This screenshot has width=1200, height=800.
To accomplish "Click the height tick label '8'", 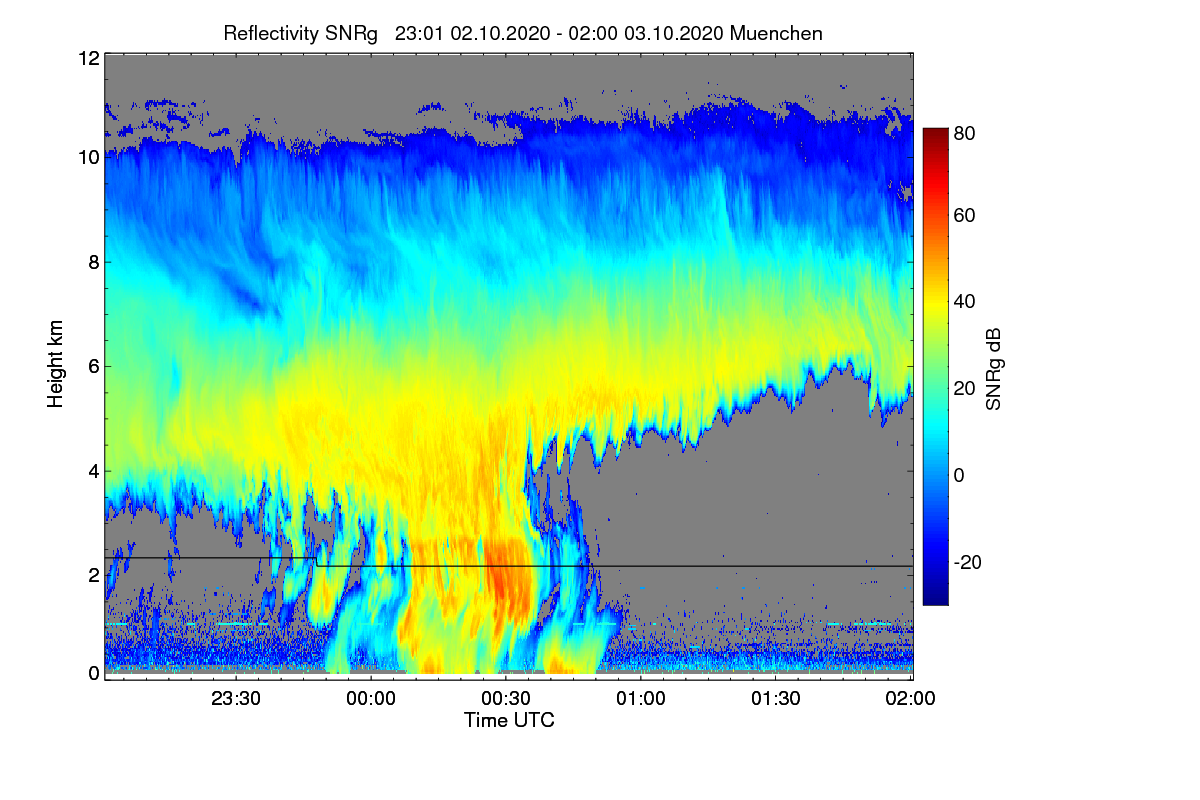I will pyautogui.click(x=93, y=262).
